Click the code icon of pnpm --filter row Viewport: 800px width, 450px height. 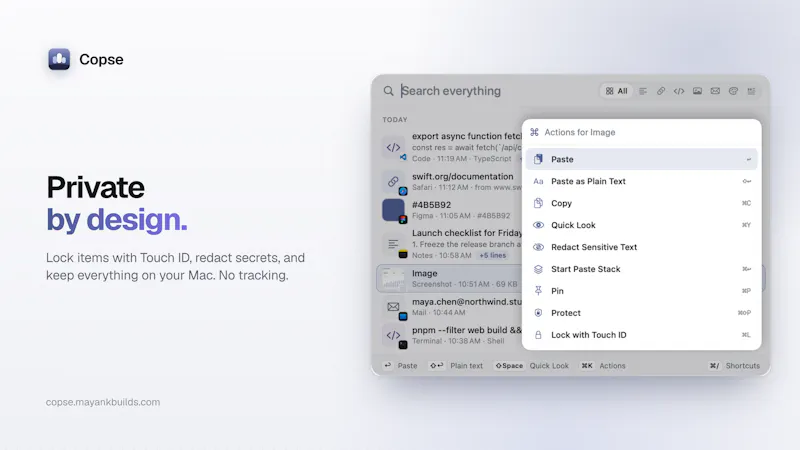[x=393, y=335]
